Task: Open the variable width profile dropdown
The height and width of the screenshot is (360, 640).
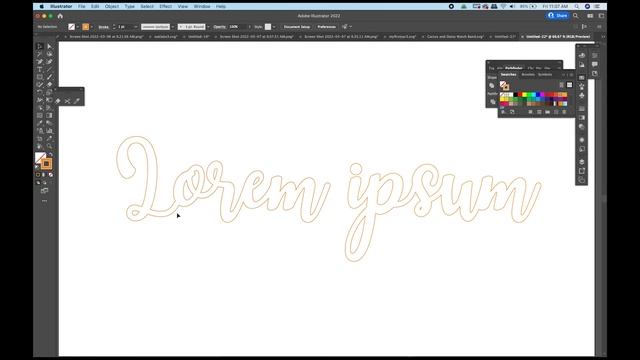Action: 173,27
